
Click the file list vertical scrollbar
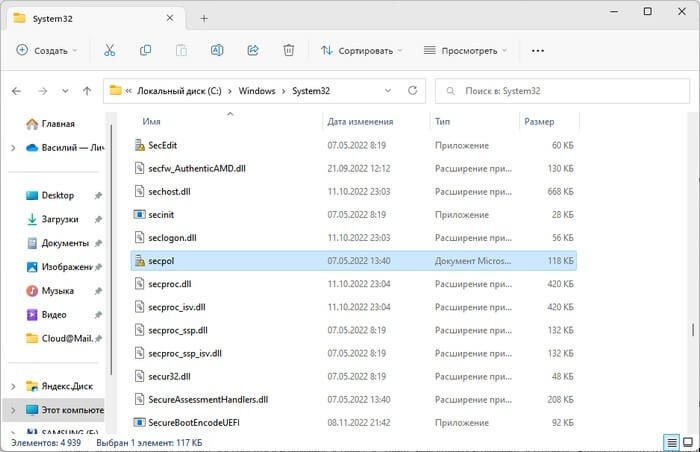click(693, 330)
